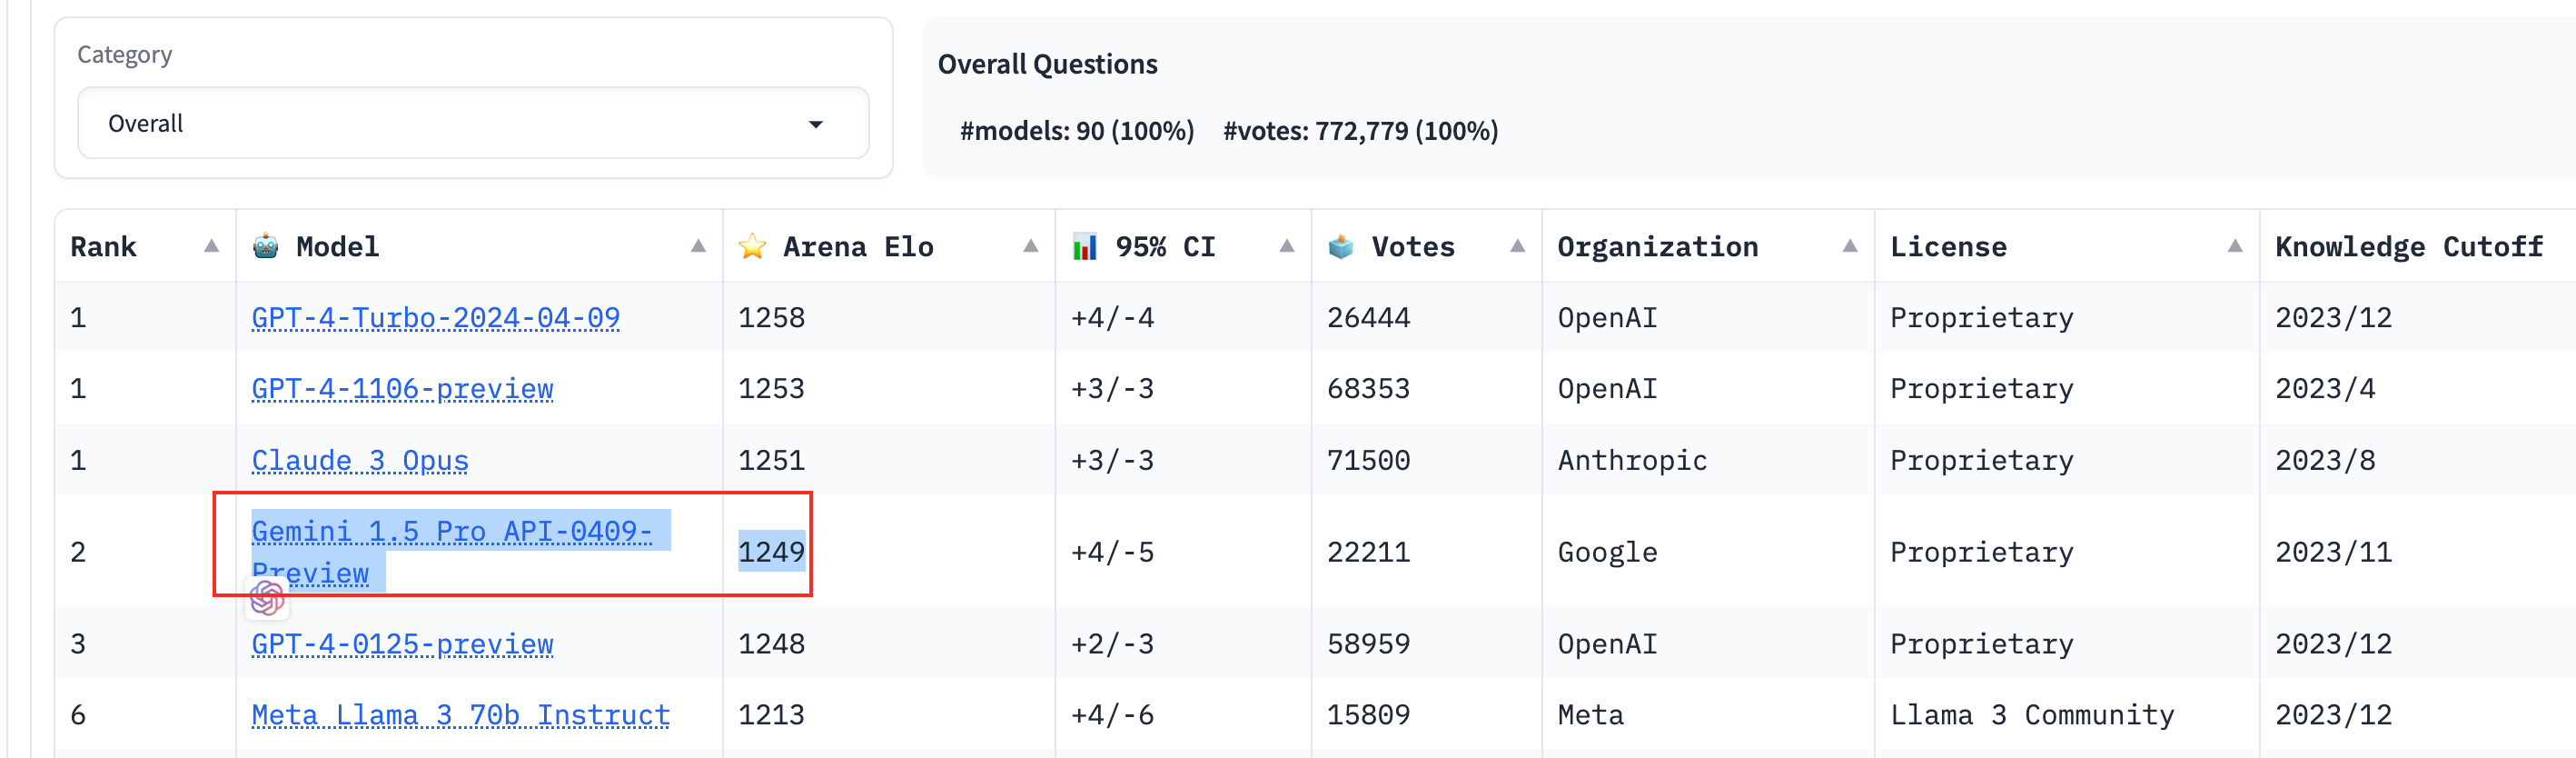
Task: Open Gemini 1.5 Pro API-0409-Preview link
Action: 452,552
